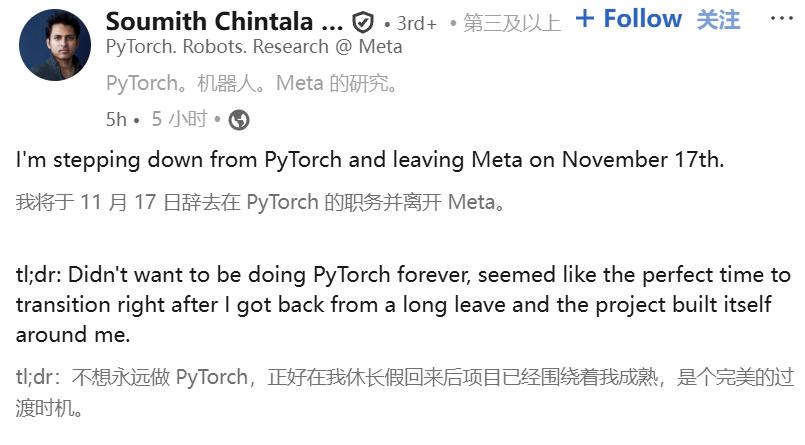Click the "5h" post timestamp
The image size is (805, 445).
[x=116, y=120]
